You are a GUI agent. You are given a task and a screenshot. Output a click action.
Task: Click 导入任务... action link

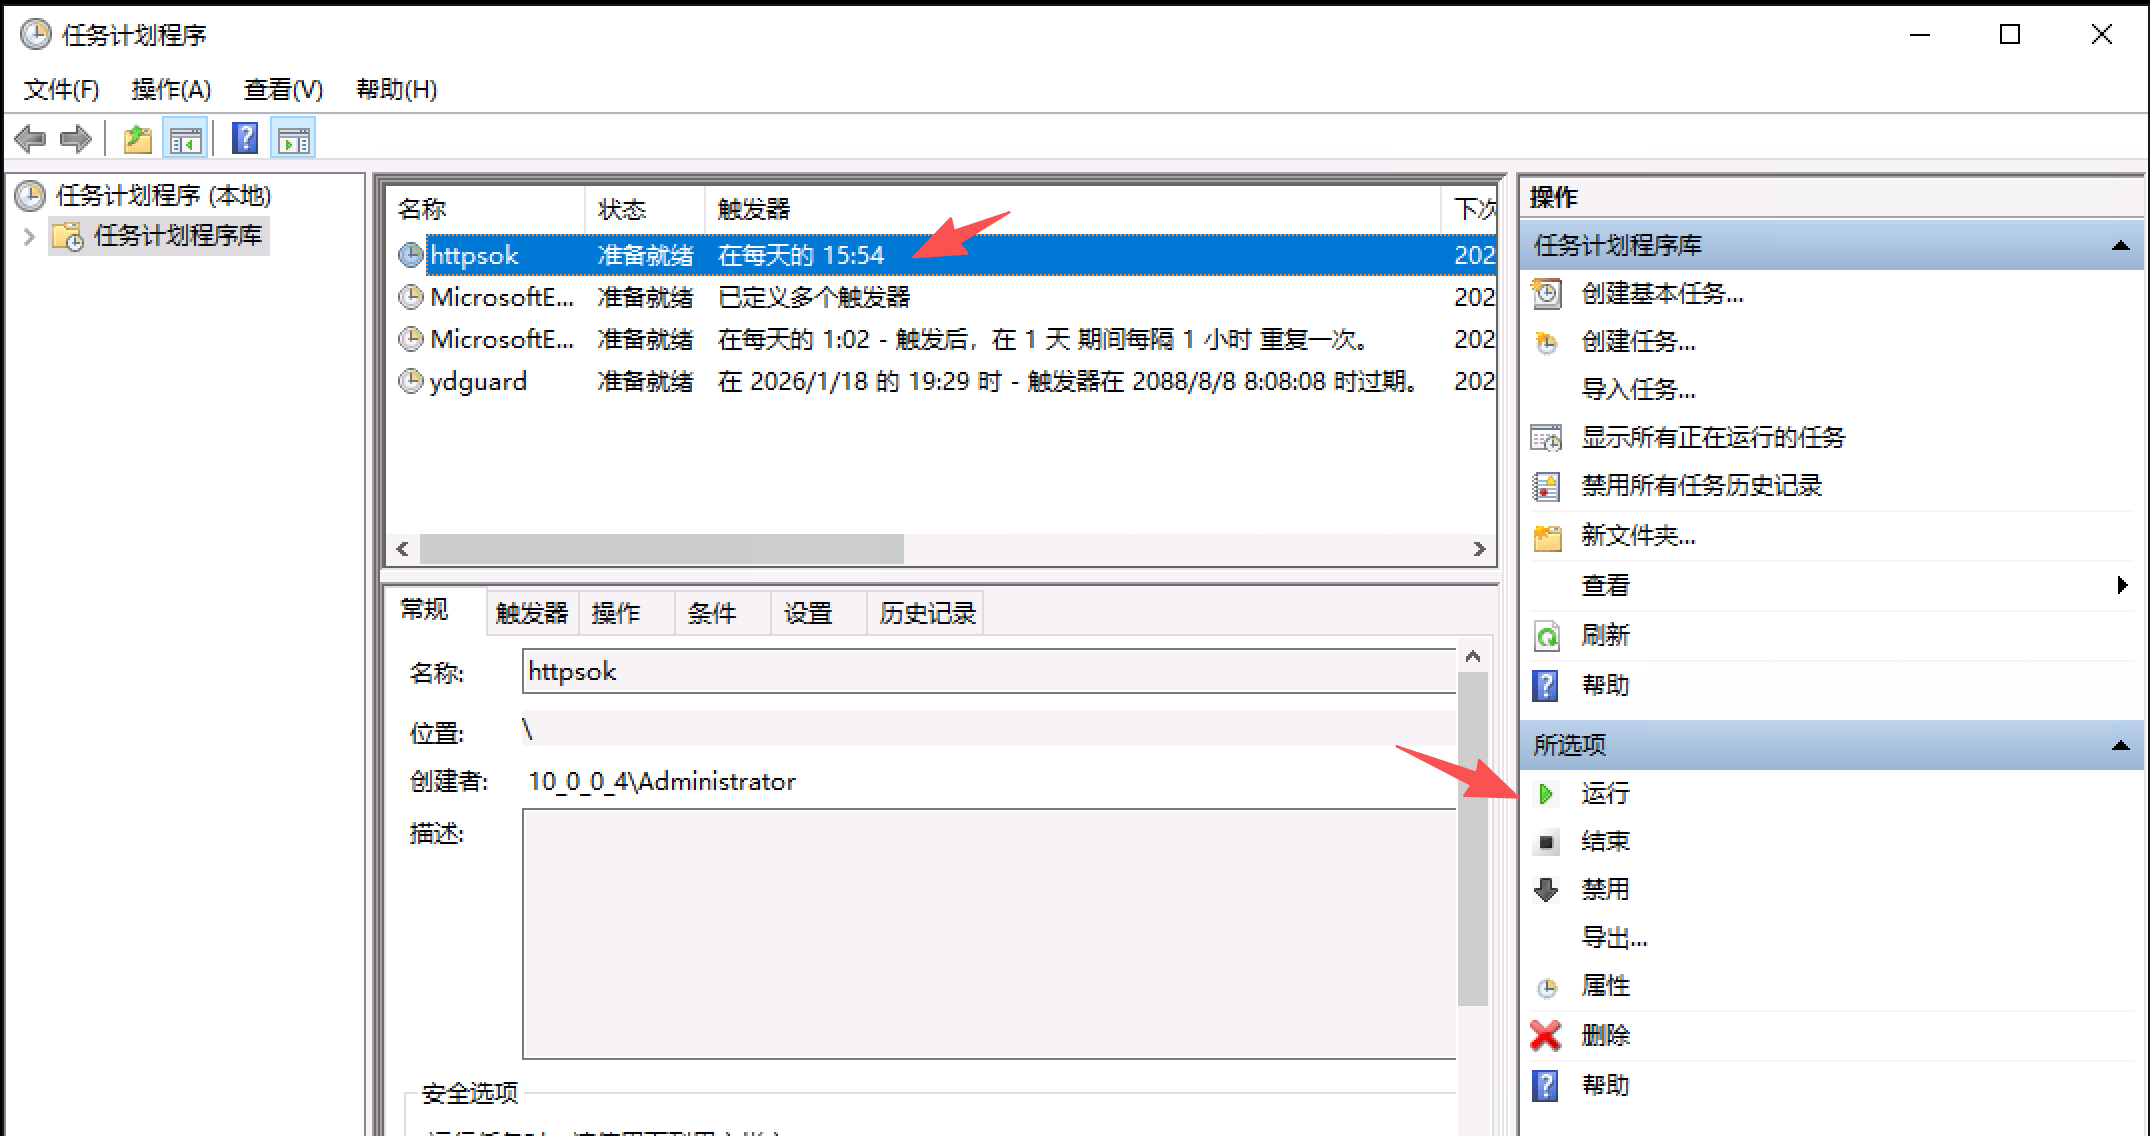(x=1638, y=390)
